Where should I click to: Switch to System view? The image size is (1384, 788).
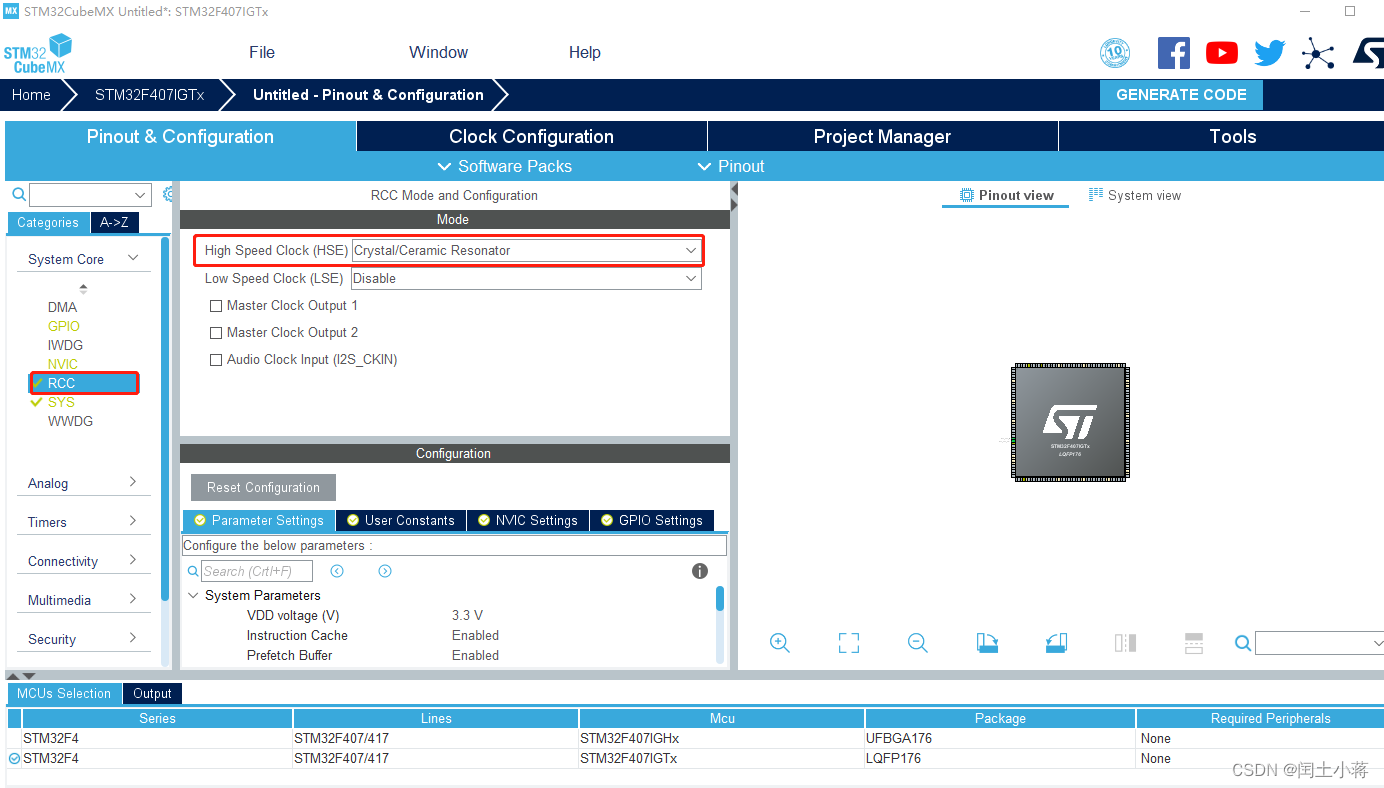click(x=1135, y=196)
